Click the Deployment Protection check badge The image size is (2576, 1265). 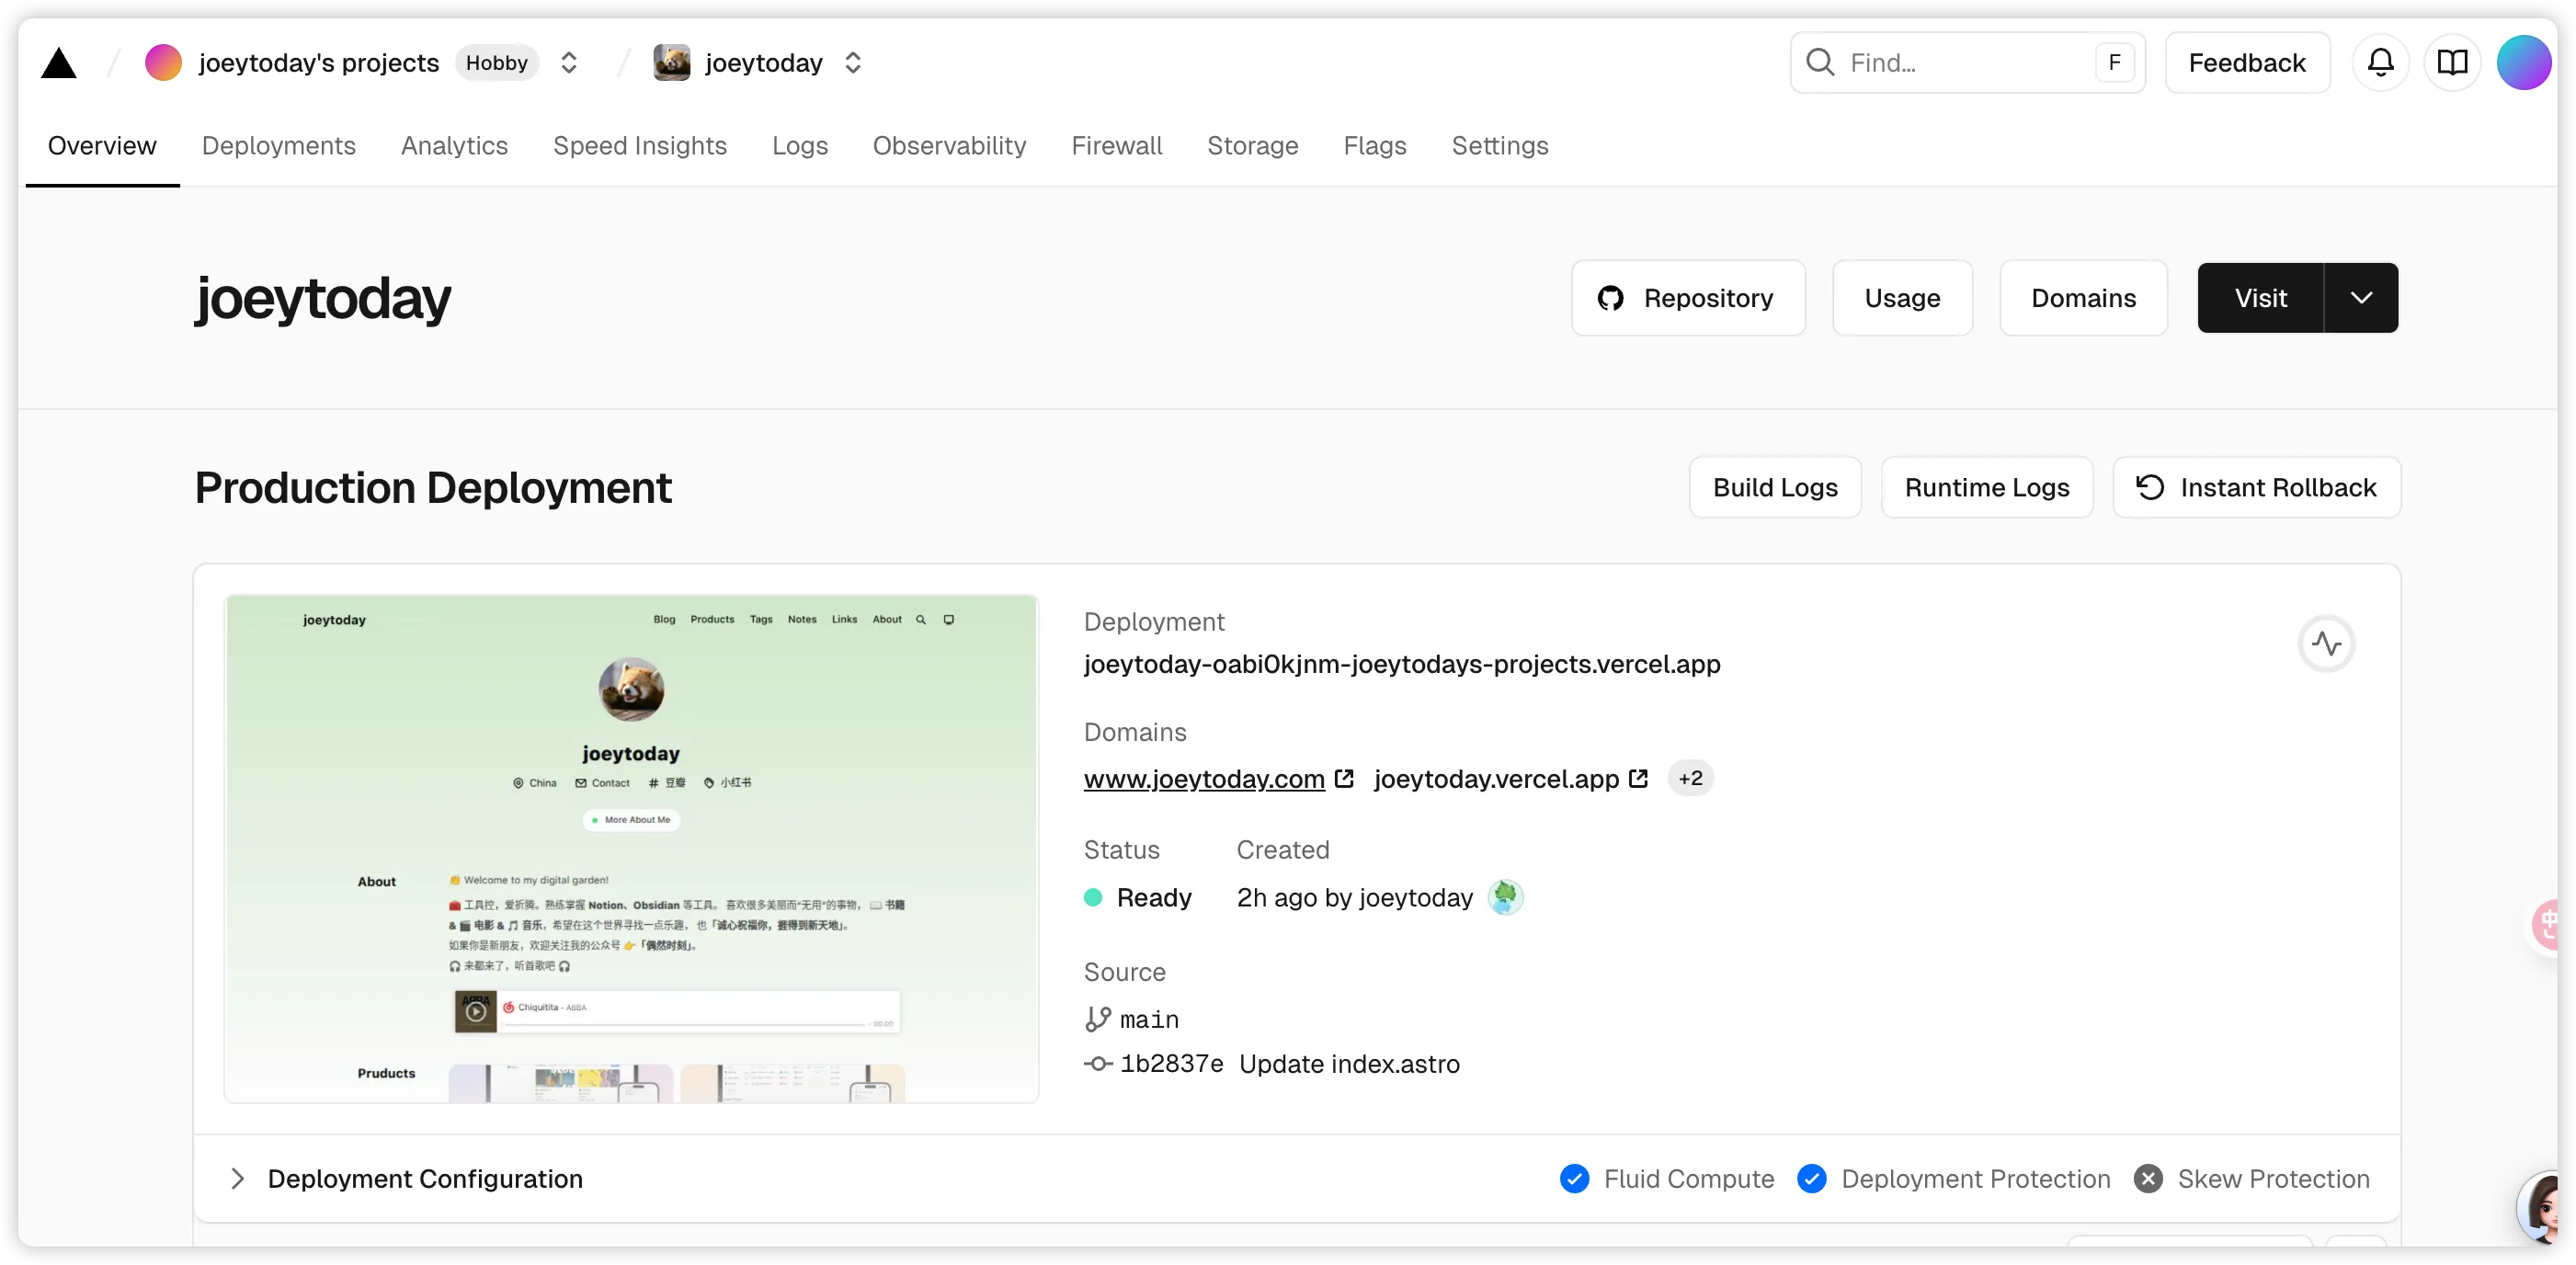point(1811,1179)
